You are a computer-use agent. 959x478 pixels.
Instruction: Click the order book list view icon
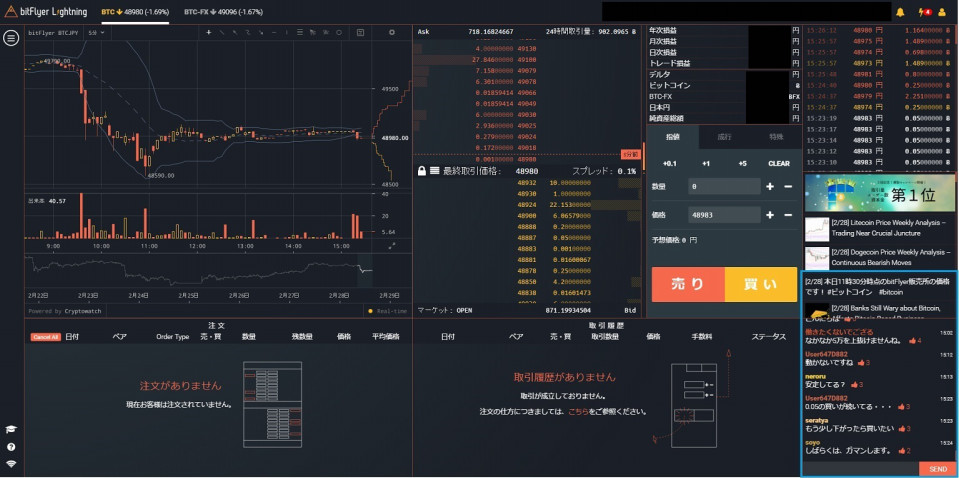pos(435,171)
